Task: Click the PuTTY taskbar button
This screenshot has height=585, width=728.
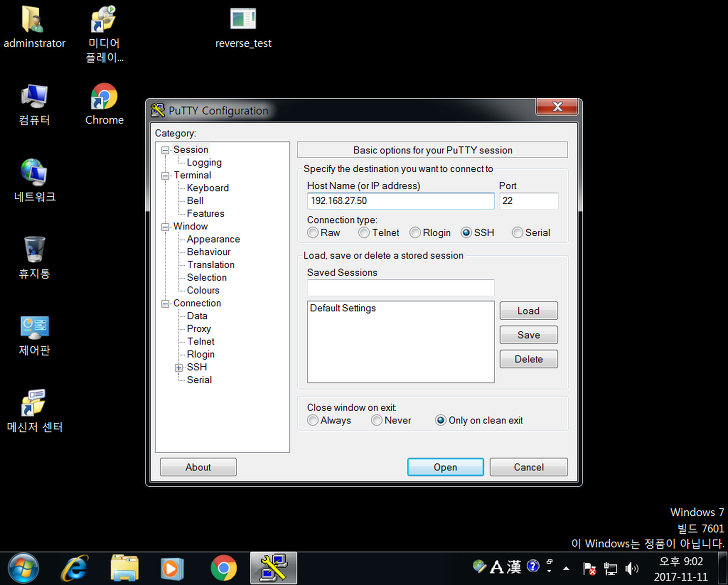Action: pos(273,567)
